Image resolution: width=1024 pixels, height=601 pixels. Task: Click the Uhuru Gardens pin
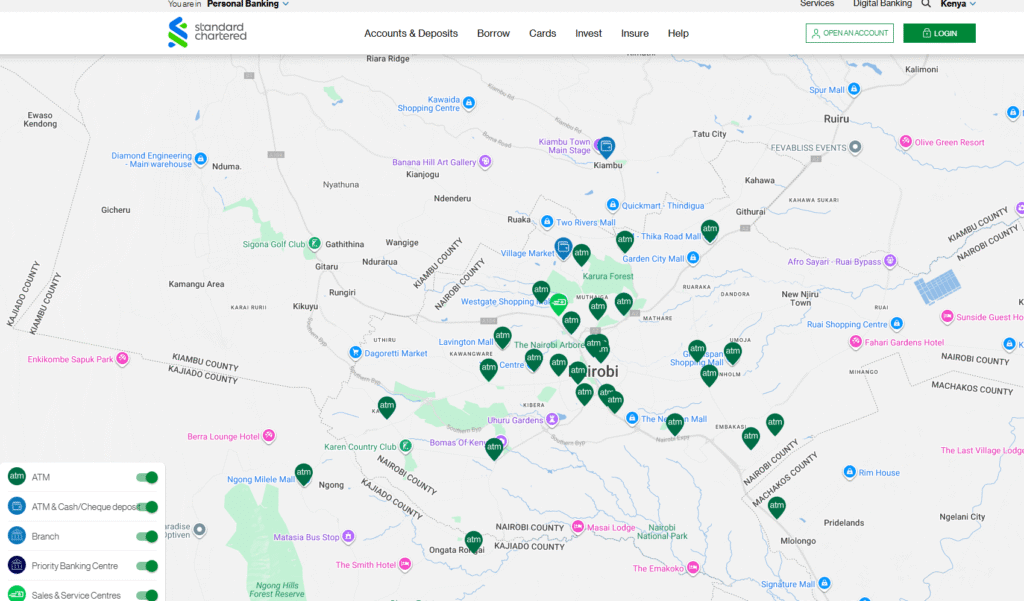pyautogui.click(x=552, y=419)
